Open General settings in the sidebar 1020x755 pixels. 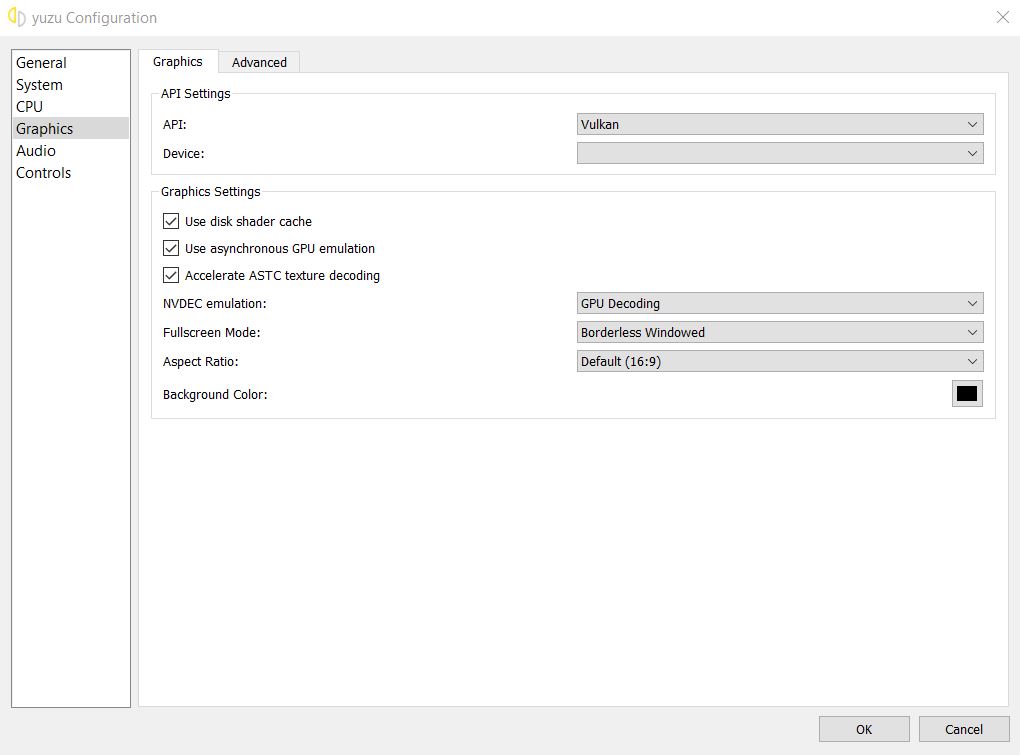[42, 63]
